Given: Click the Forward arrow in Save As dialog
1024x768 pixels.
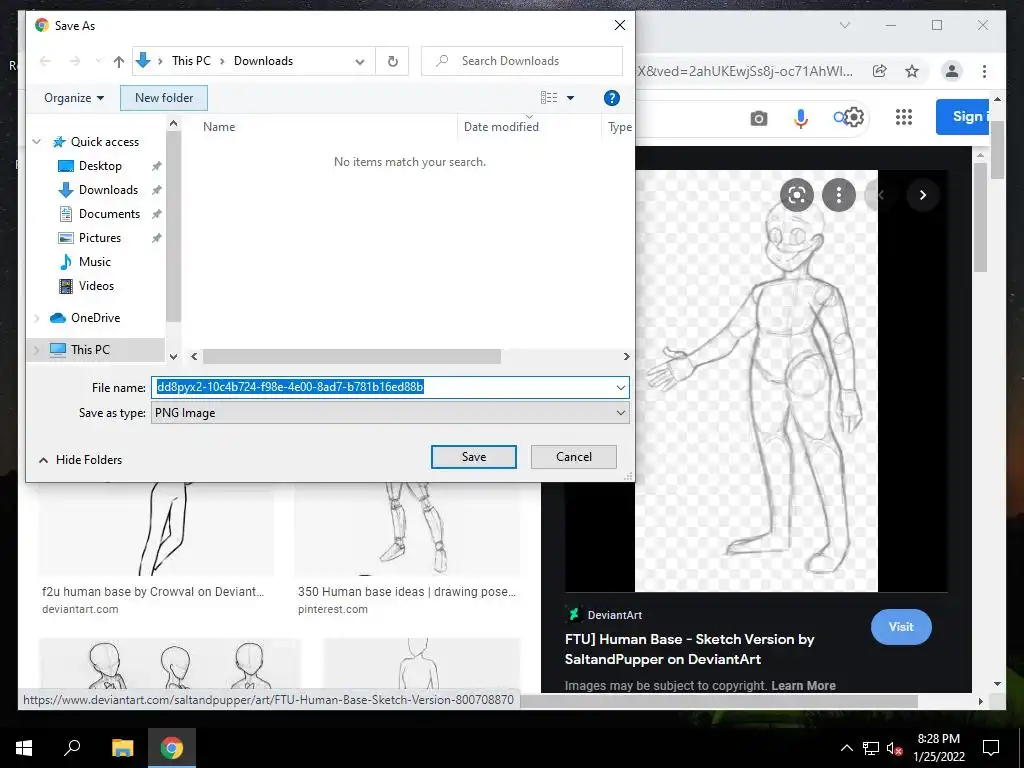Looking at the screenshot, I should tap(75, 61).
